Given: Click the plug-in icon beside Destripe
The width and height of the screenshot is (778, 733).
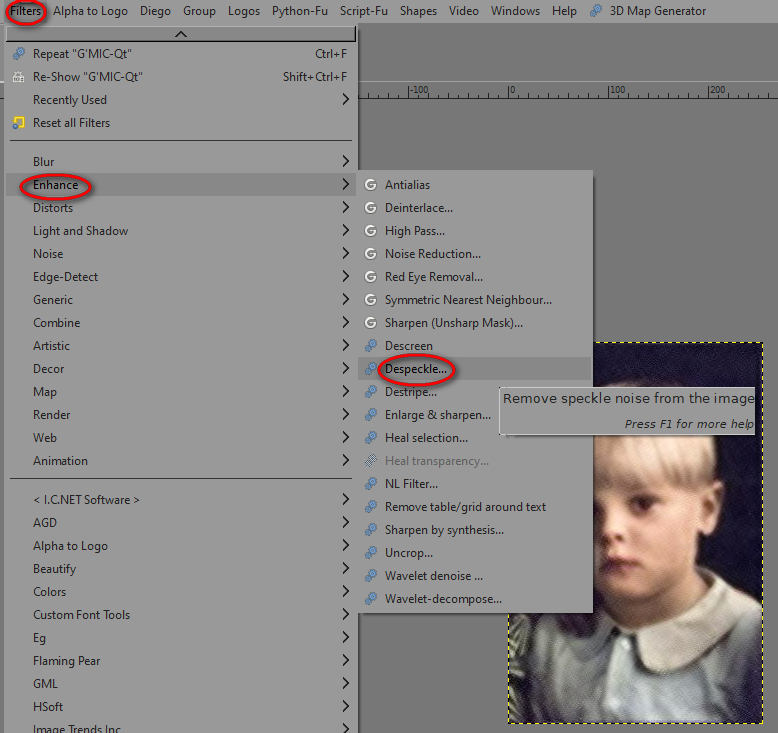Looking at the screenshot, I should click(x=371, y=392).
